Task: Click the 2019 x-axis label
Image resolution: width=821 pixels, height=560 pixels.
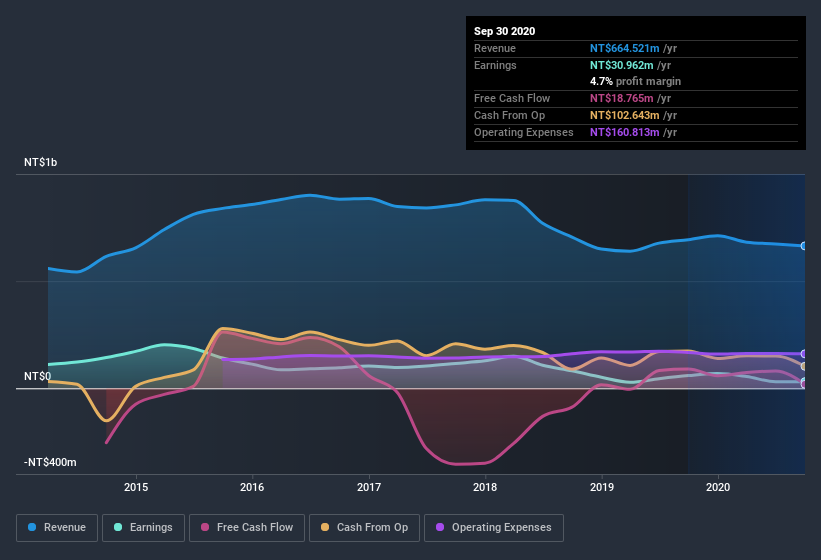Action: [602, 487]
